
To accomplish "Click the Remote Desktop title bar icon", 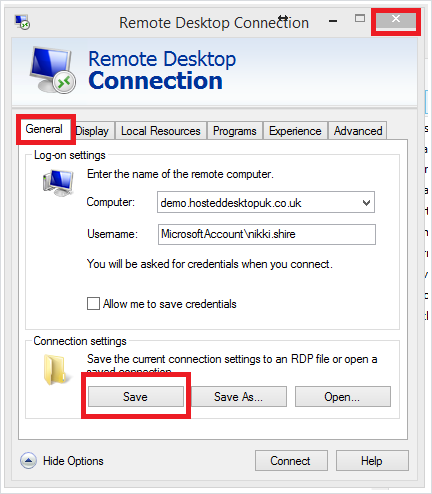I will pos(22,22).
